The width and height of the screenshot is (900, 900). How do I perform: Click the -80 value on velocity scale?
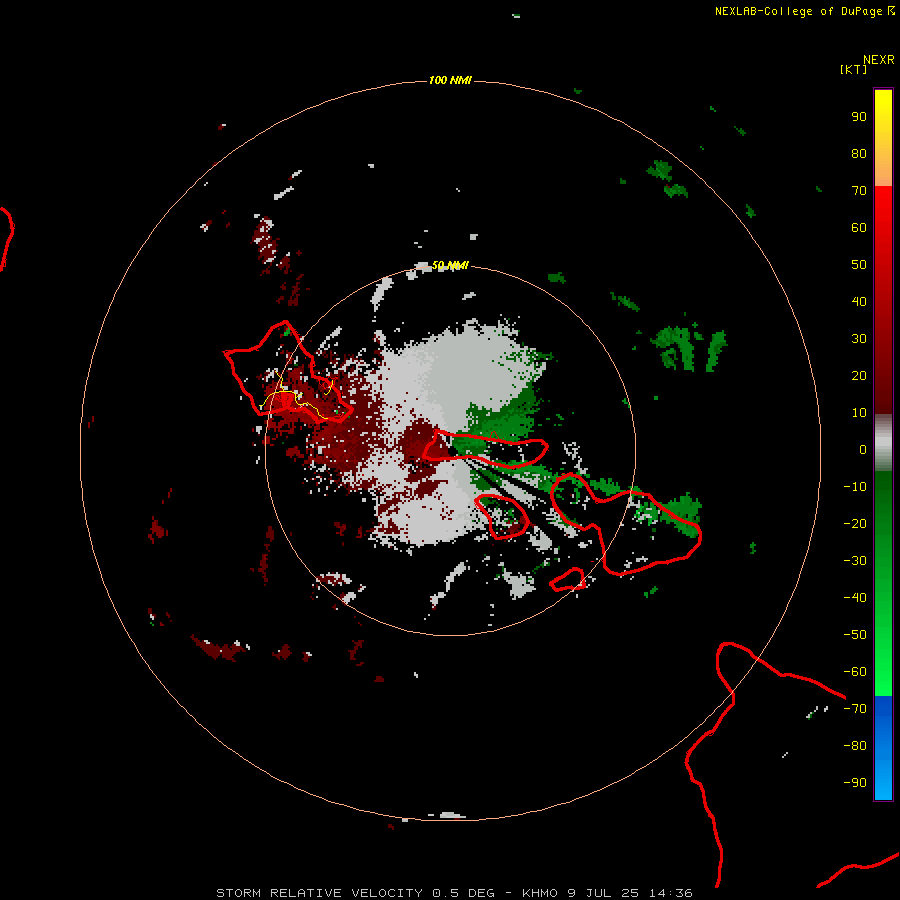[x=855, y=746]
